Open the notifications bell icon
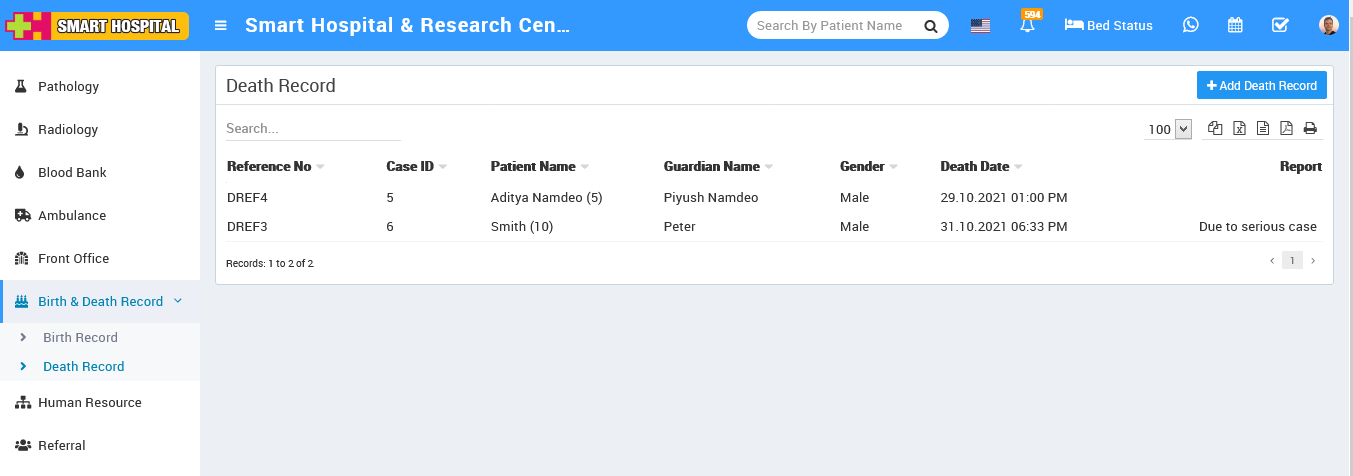Image resolution: width=1353 pixels, height=476 pixels. 1027,26
